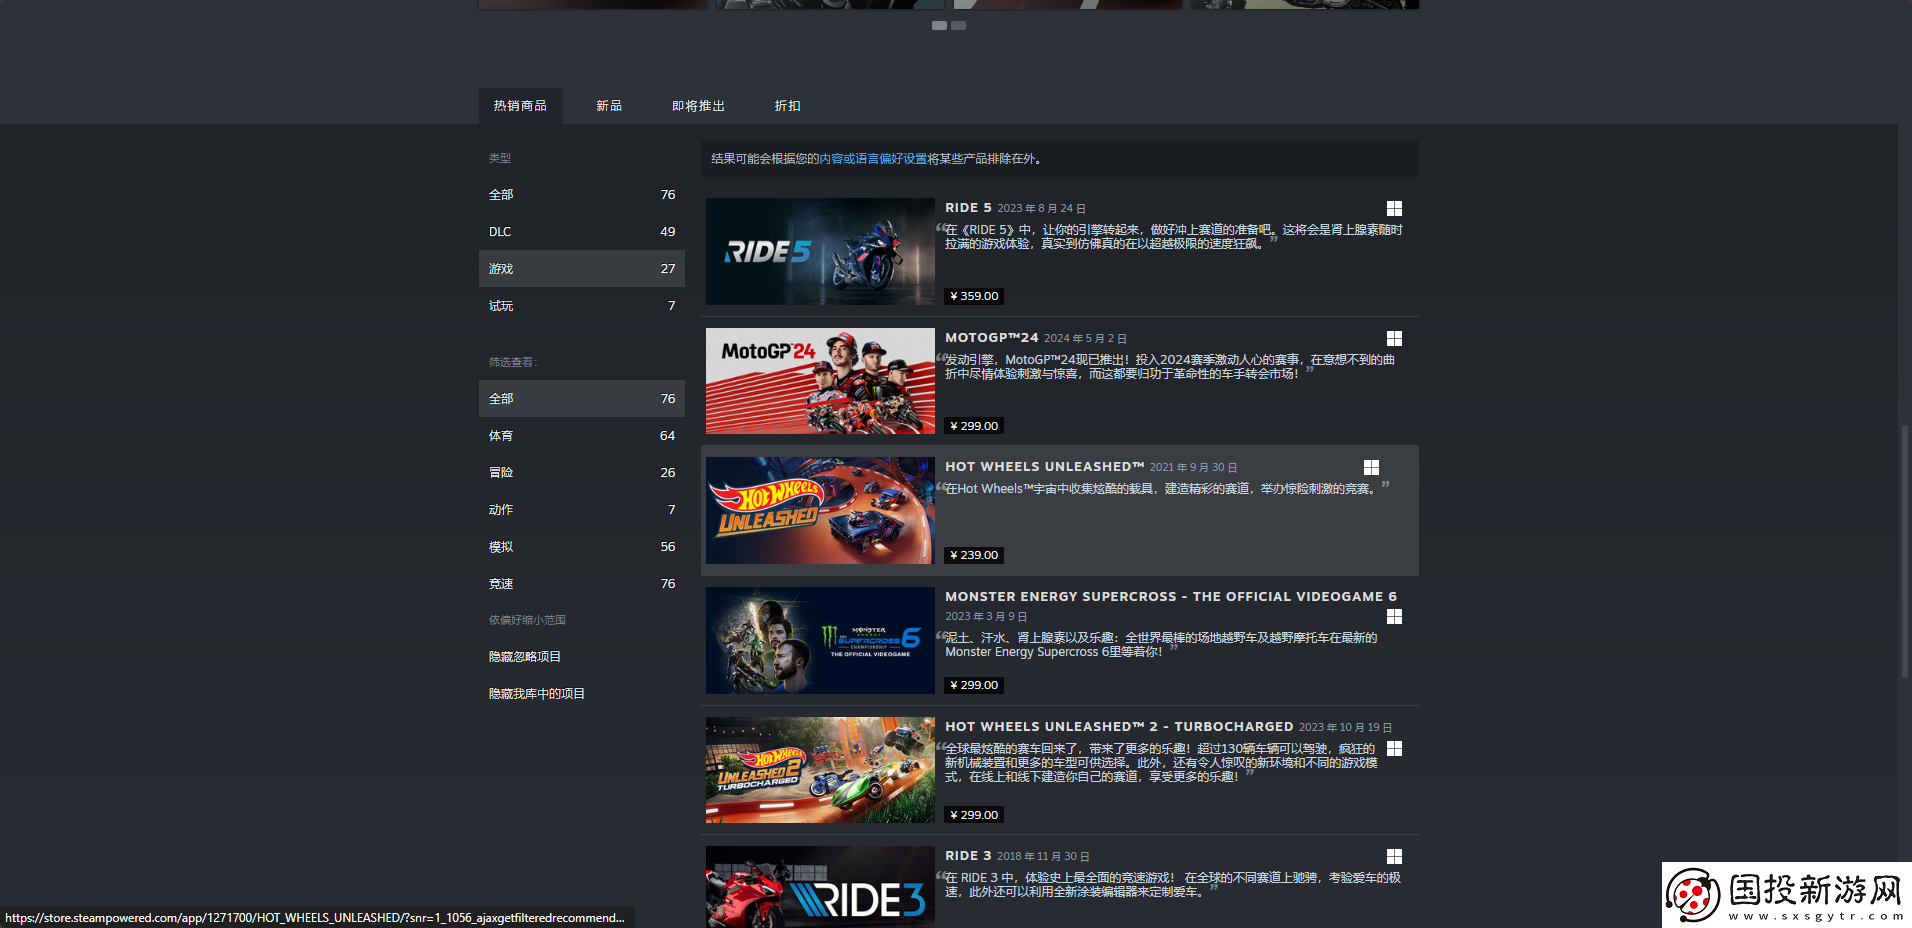Click Windows platform icon on MotoGP 24 row
1912x928 pixels.
click(1394, 338)
